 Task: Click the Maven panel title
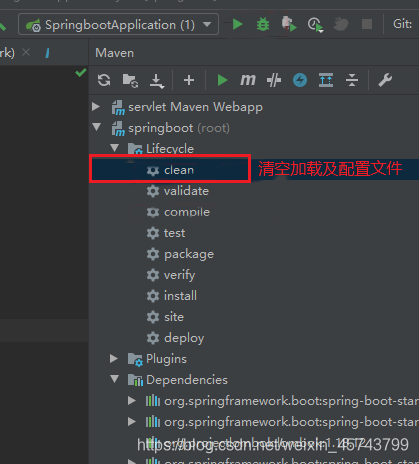tap(115, 53)
